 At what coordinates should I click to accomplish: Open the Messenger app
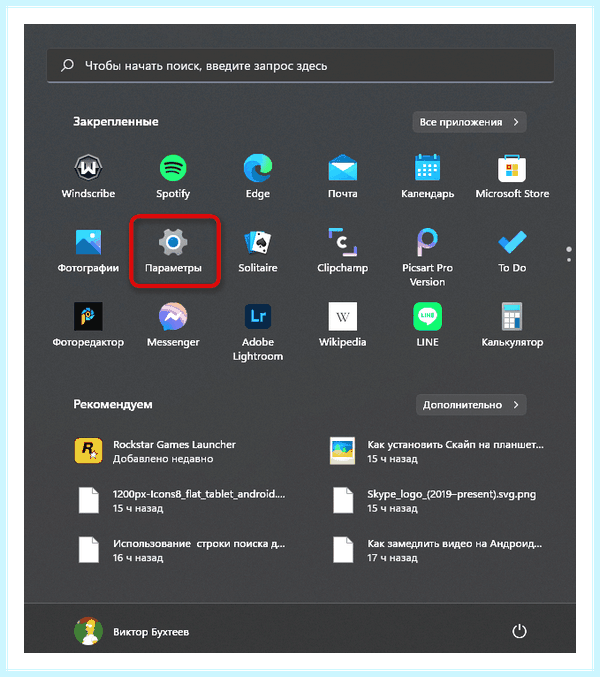[173, 325]
